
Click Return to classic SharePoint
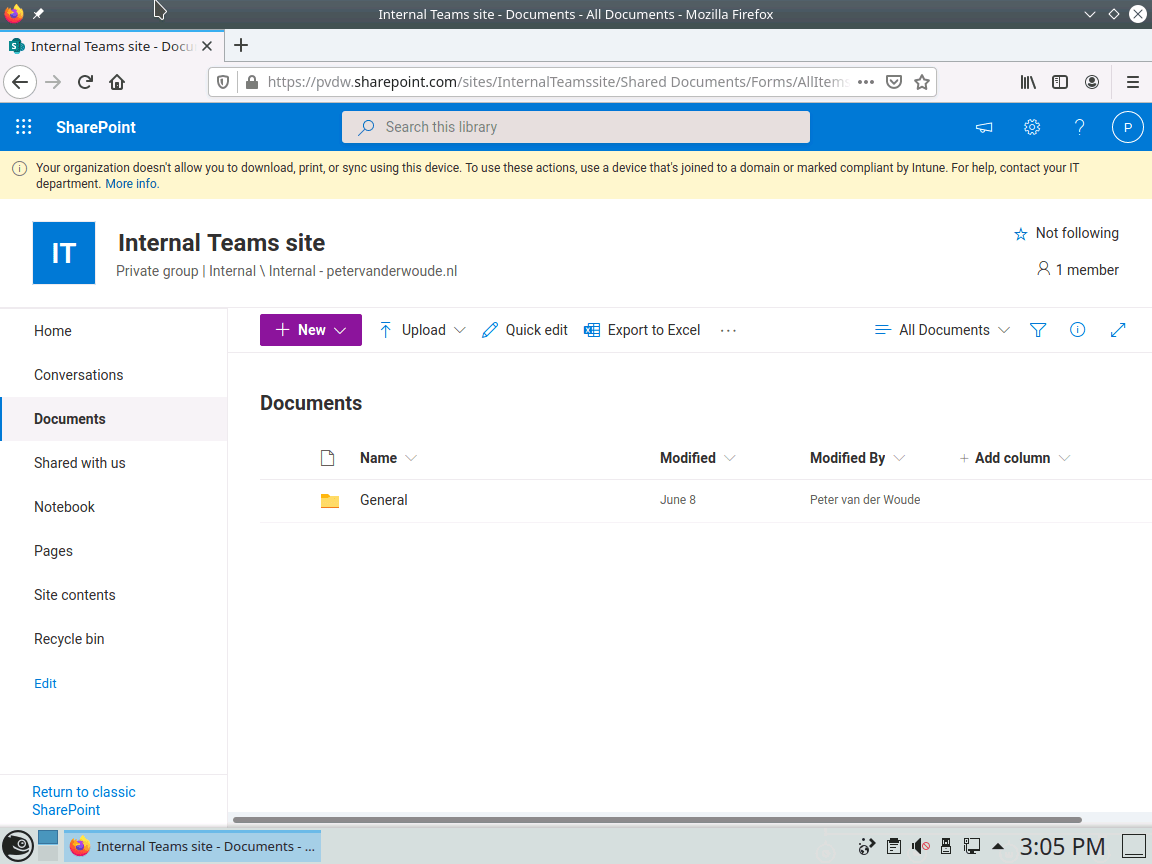(83, 800)
